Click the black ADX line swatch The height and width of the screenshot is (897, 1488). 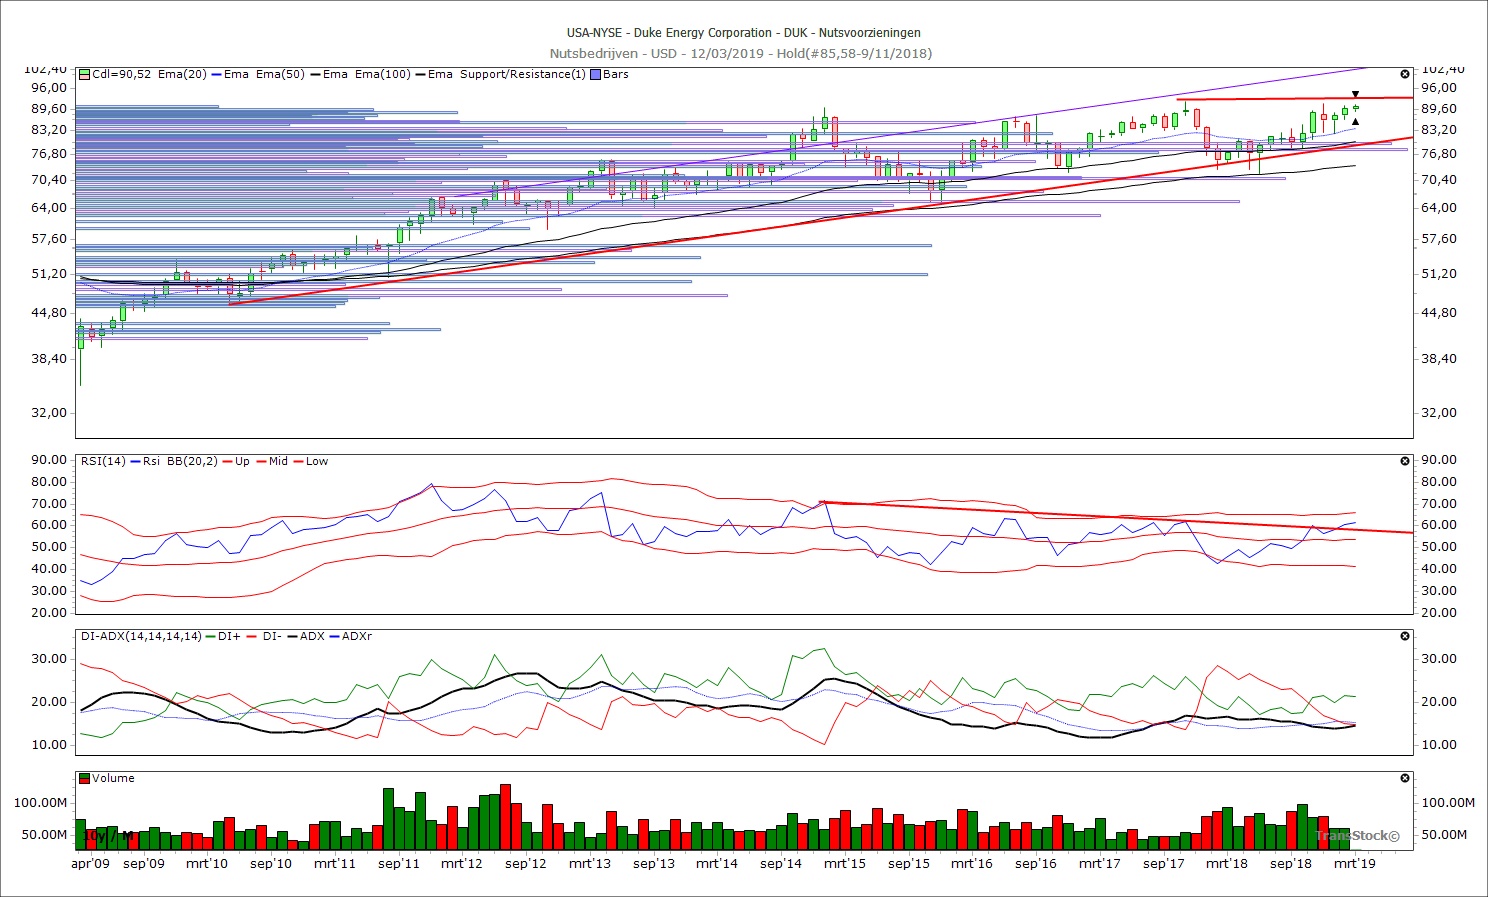tap(292, 636)
